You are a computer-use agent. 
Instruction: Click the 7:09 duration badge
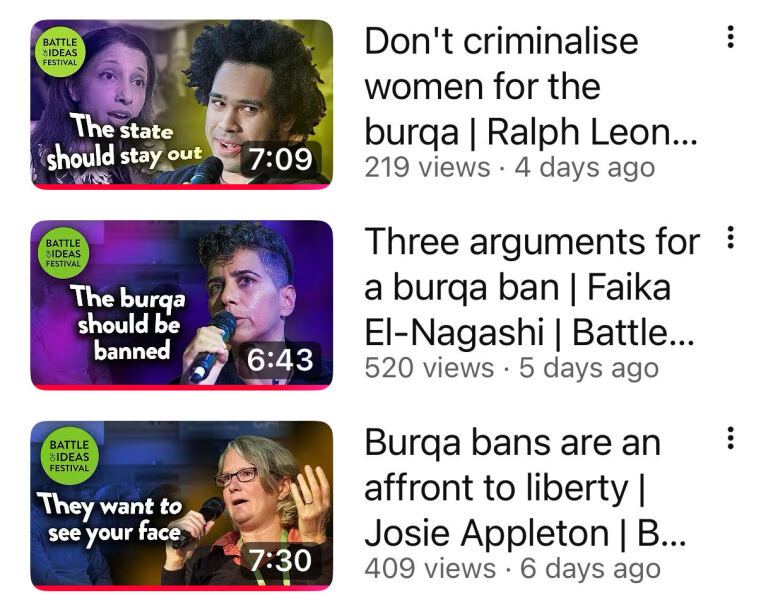pos(281,159)
